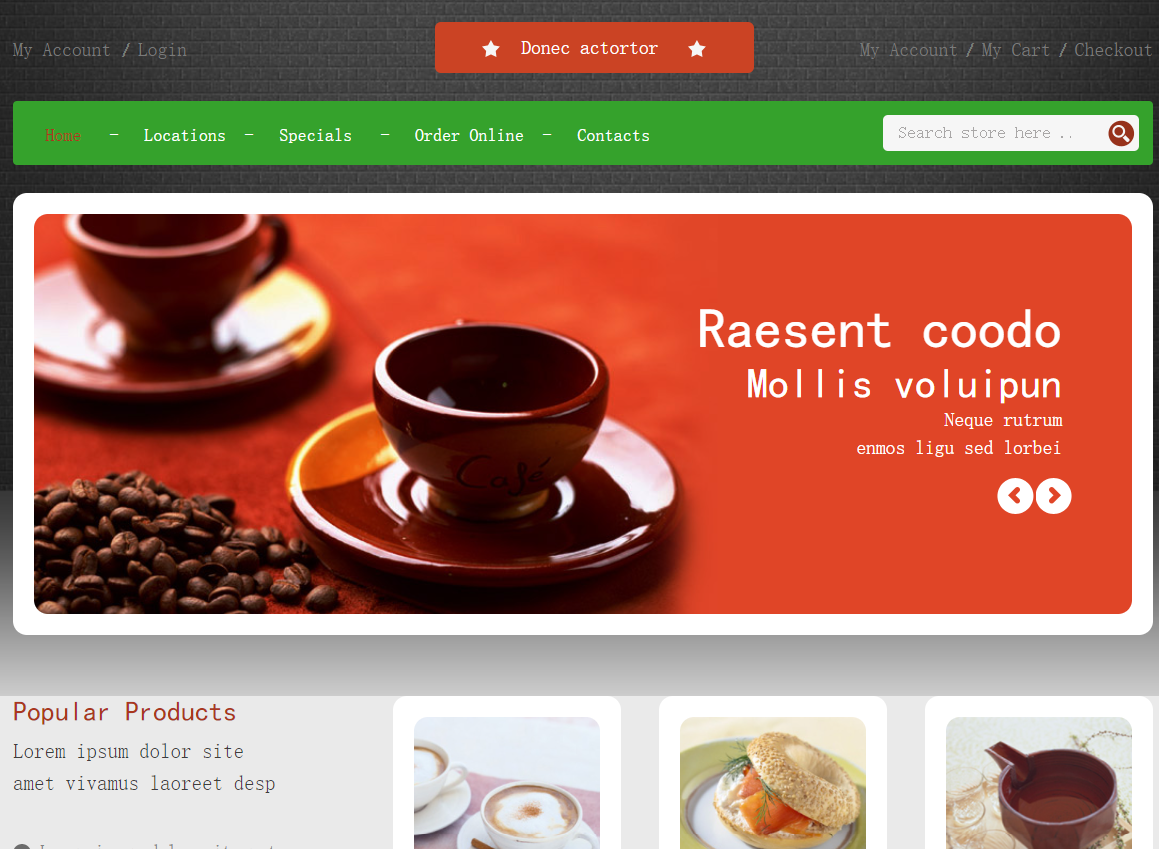The width and height of the screenshot is (1159, 849).
Task: Click the Checkout link
Action: 1112,50
